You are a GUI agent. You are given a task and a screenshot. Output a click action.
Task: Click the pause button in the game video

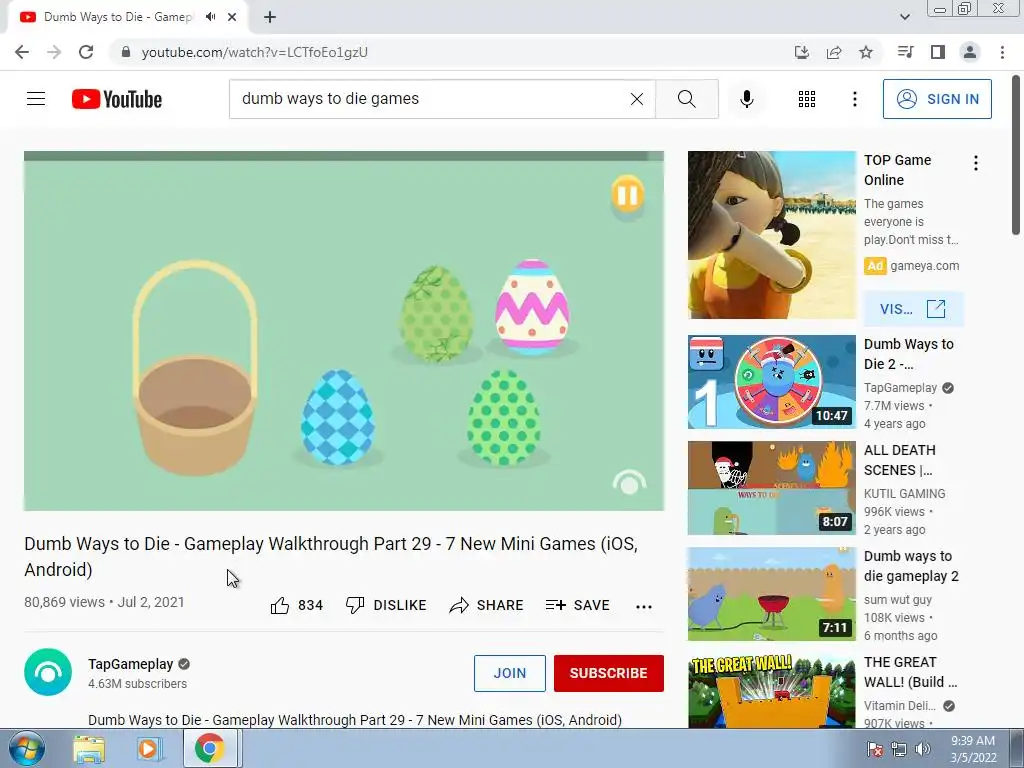click(x=628, y=194)
